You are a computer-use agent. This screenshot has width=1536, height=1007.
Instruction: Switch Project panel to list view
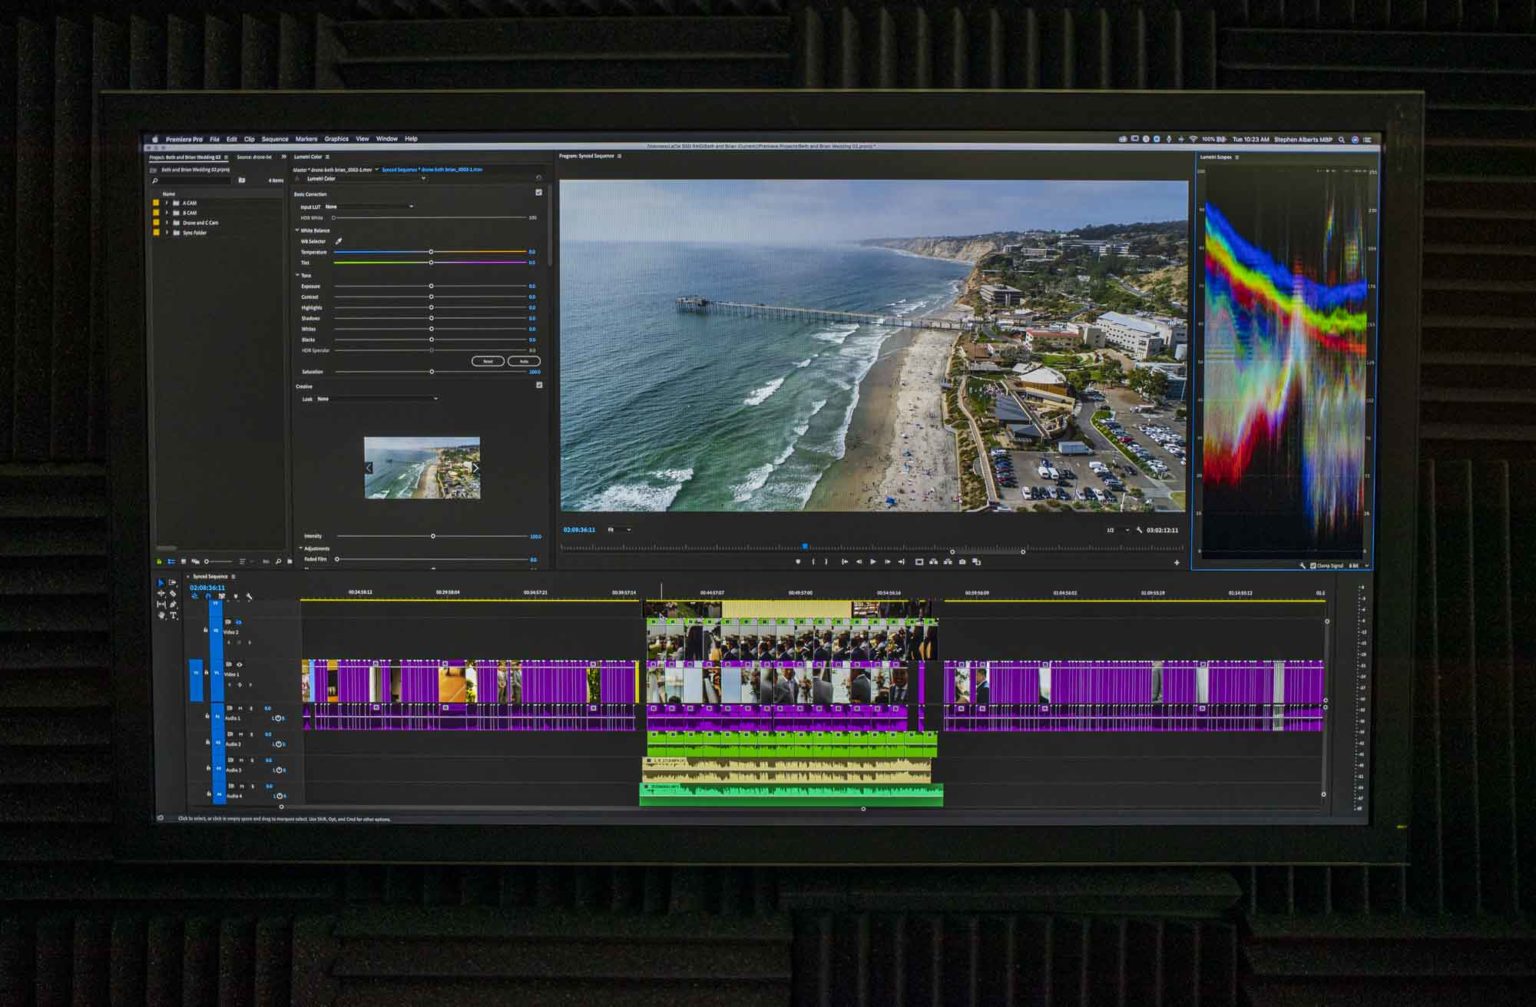171,561
